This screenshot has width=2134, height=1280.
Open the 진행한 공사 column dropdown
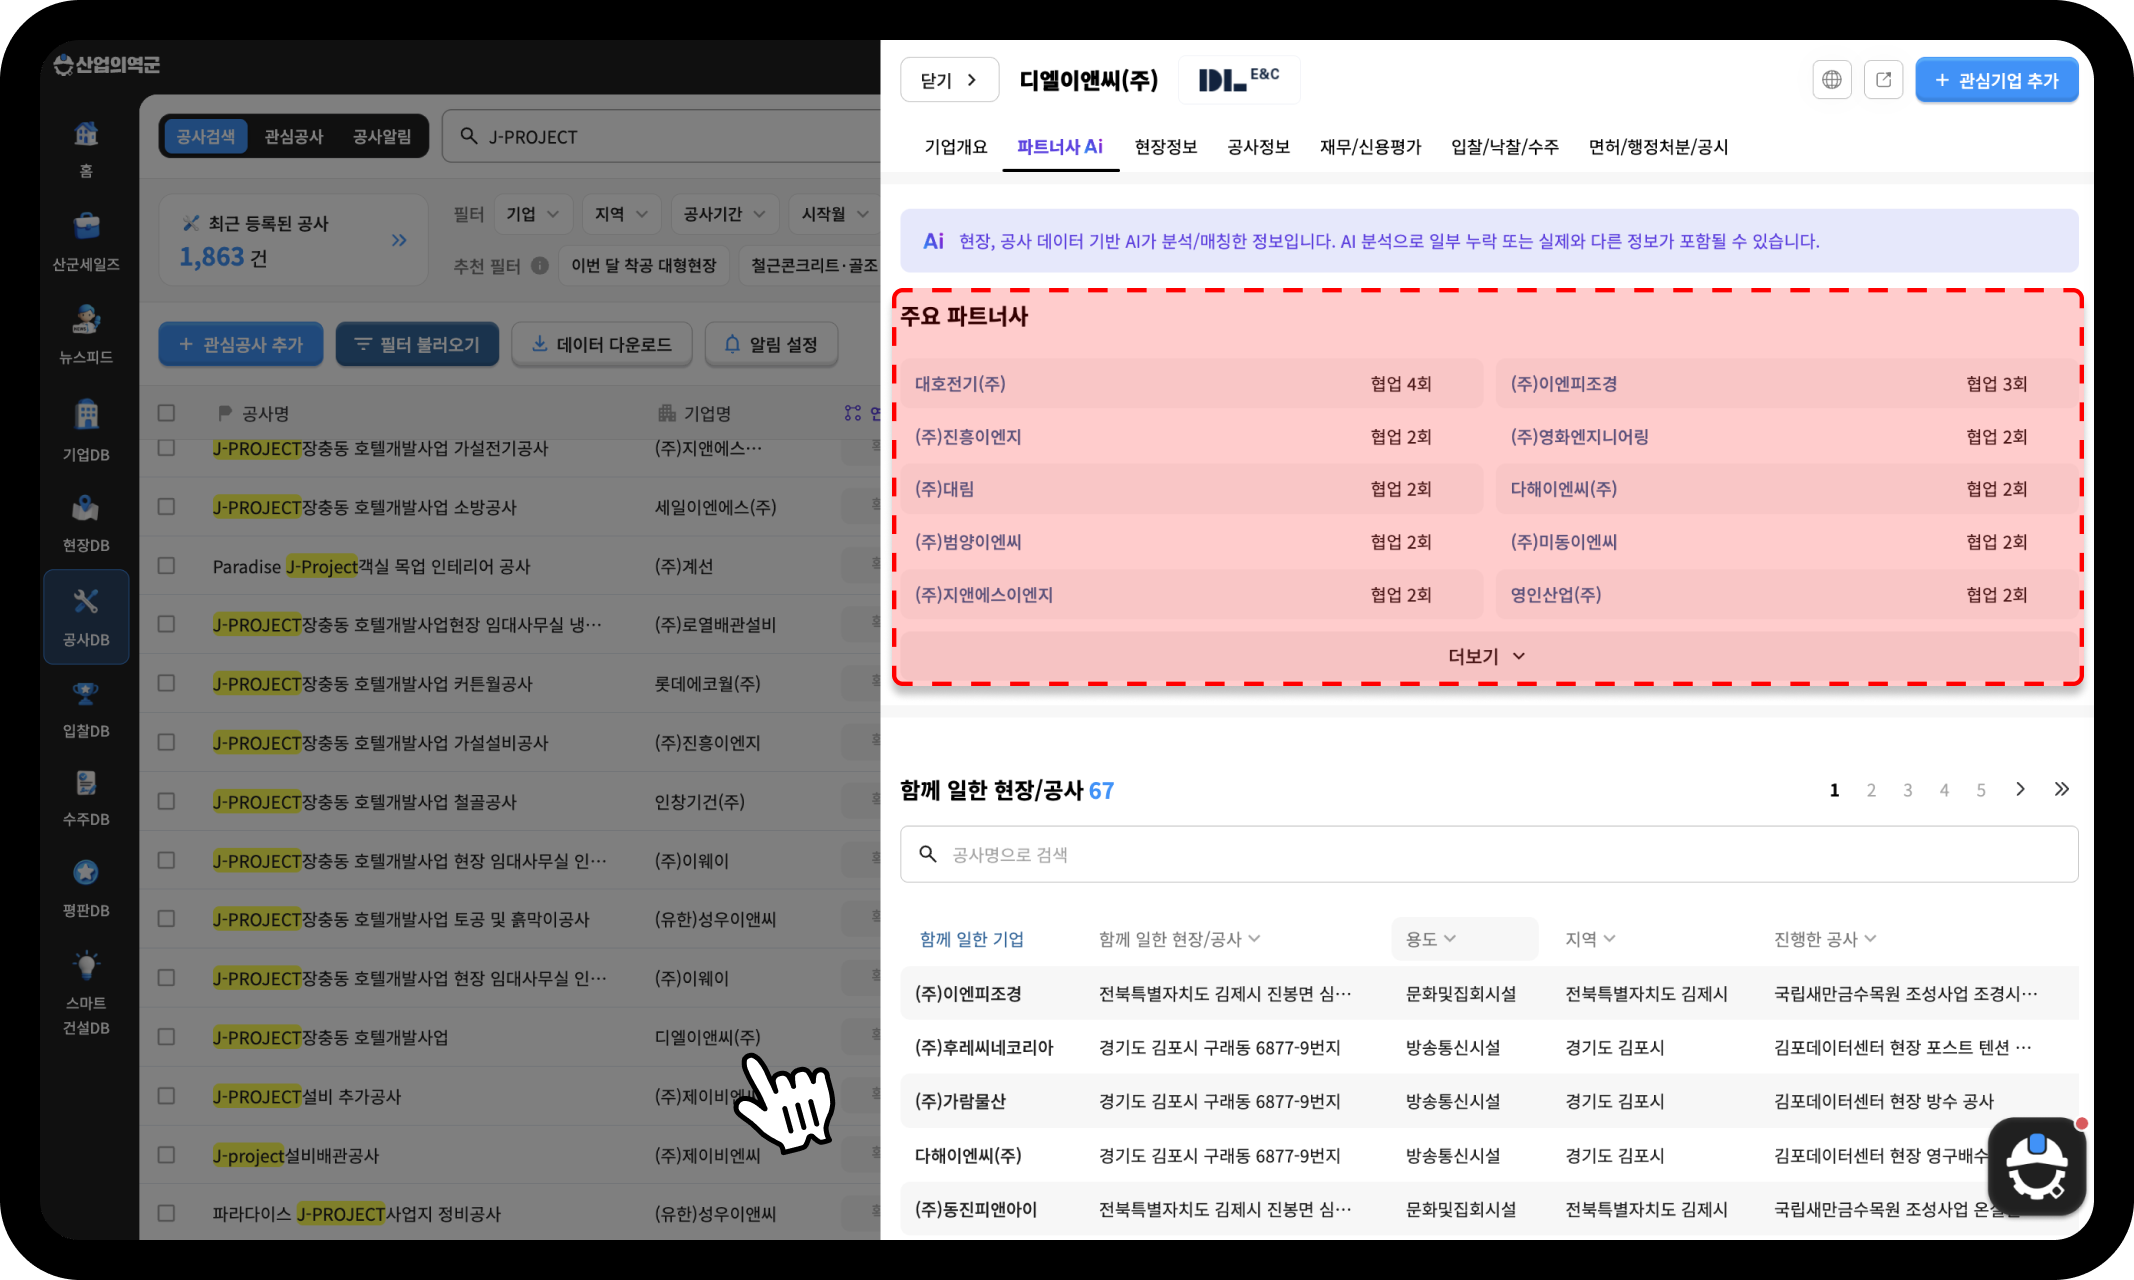tap(1825, 939)
